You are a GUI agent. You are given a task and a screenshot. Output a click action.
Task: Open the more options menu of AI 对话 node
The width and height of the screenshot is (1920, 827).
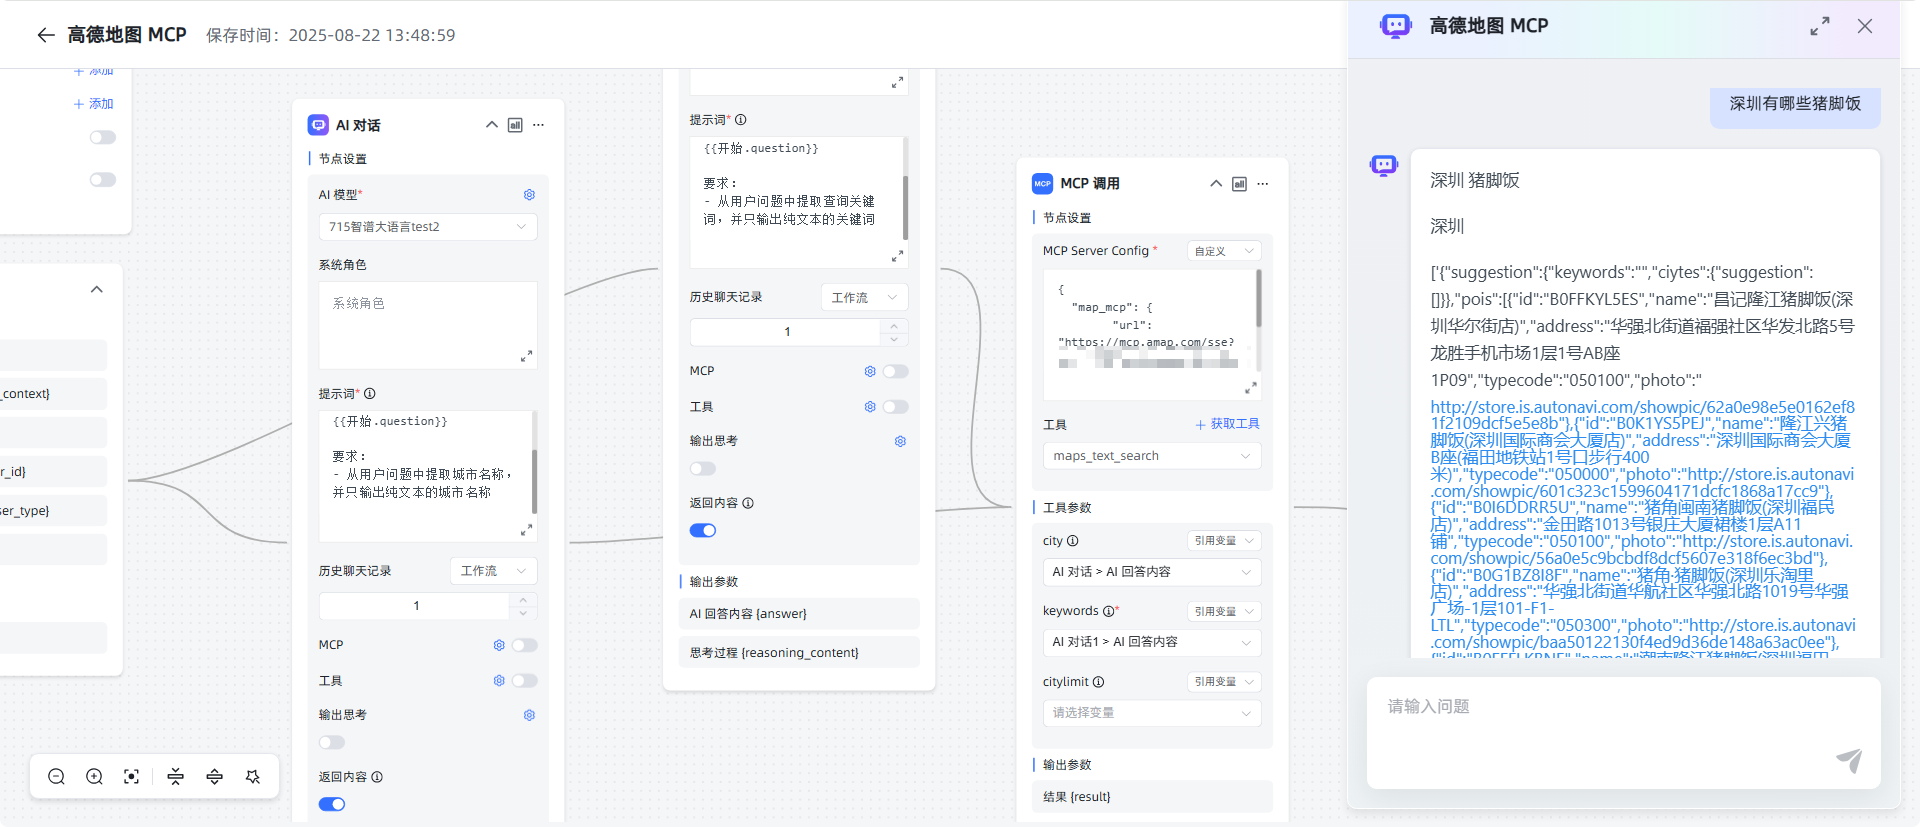point(539,125)
